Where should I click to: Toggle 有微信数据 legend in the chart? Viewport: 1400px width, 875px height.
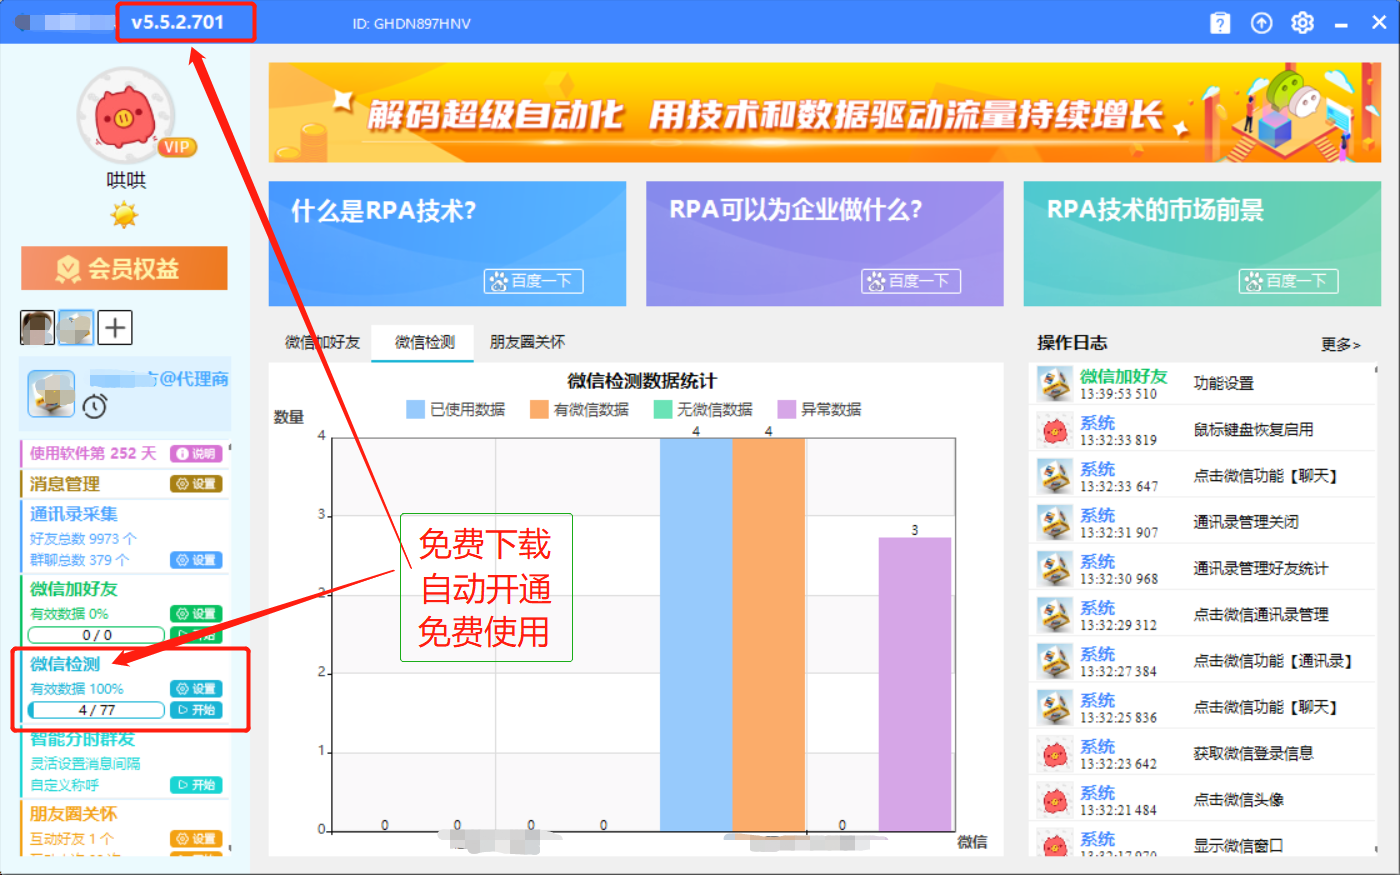pyautogui.click(x=580, y=409)
